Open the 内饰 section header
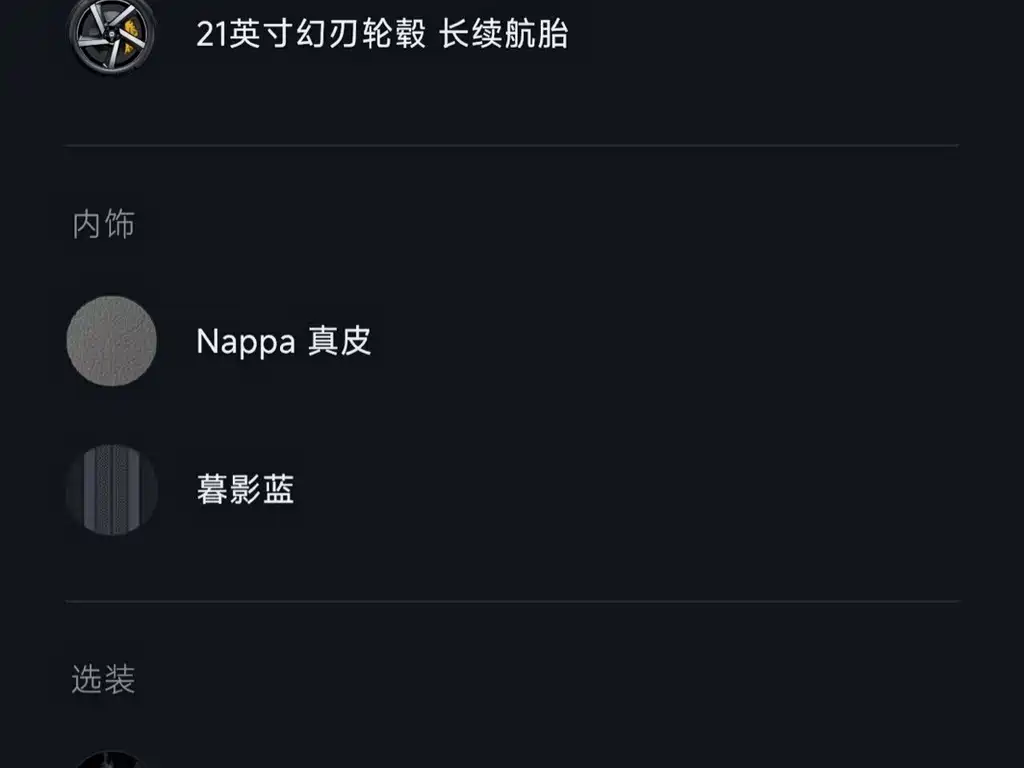Screen dimensions: 1024x768 (103, 225)
